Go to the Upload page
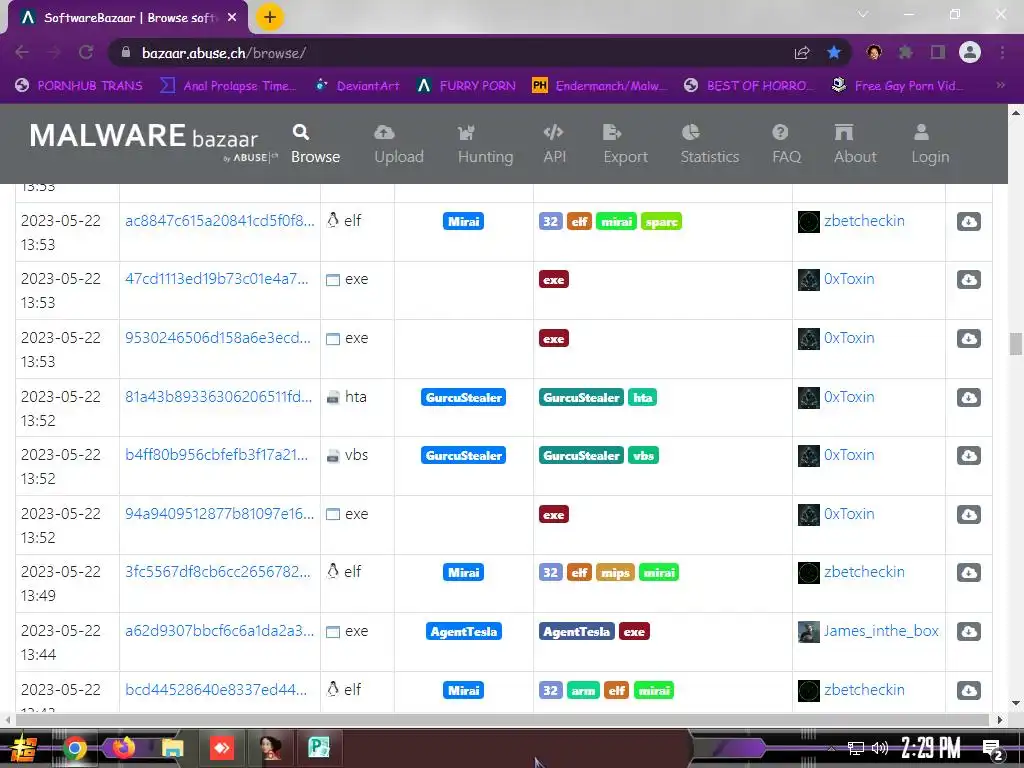This screenshot has height=768, width=1024. pos(398,144)
